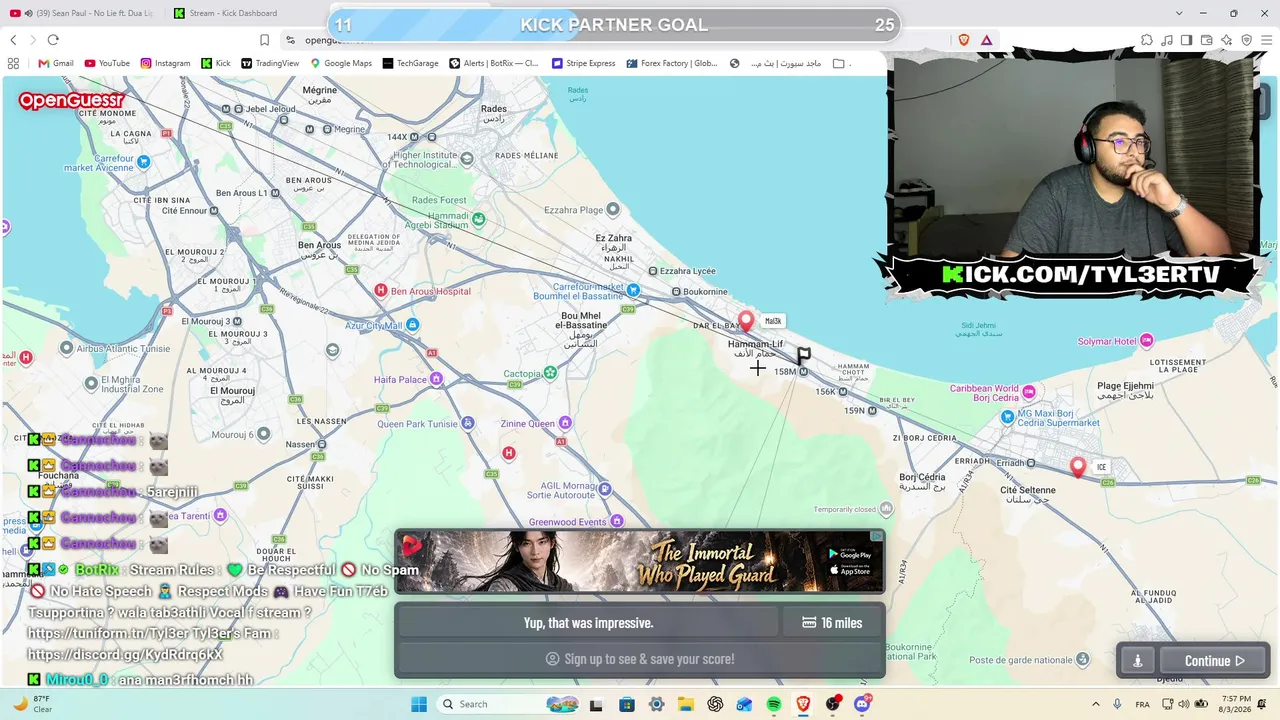Click the black flag actual-location marker
This screenshot has height=720, width=1280.
(x=803, y=356)
